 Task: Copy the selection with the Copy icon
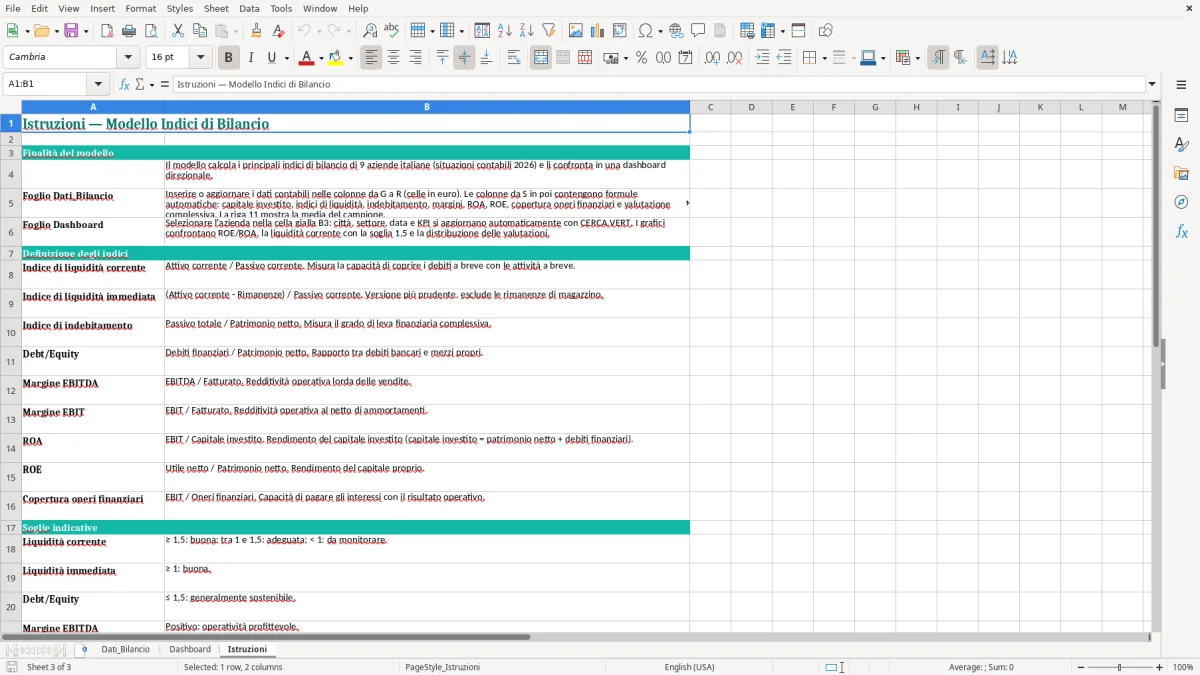[200, 31]
